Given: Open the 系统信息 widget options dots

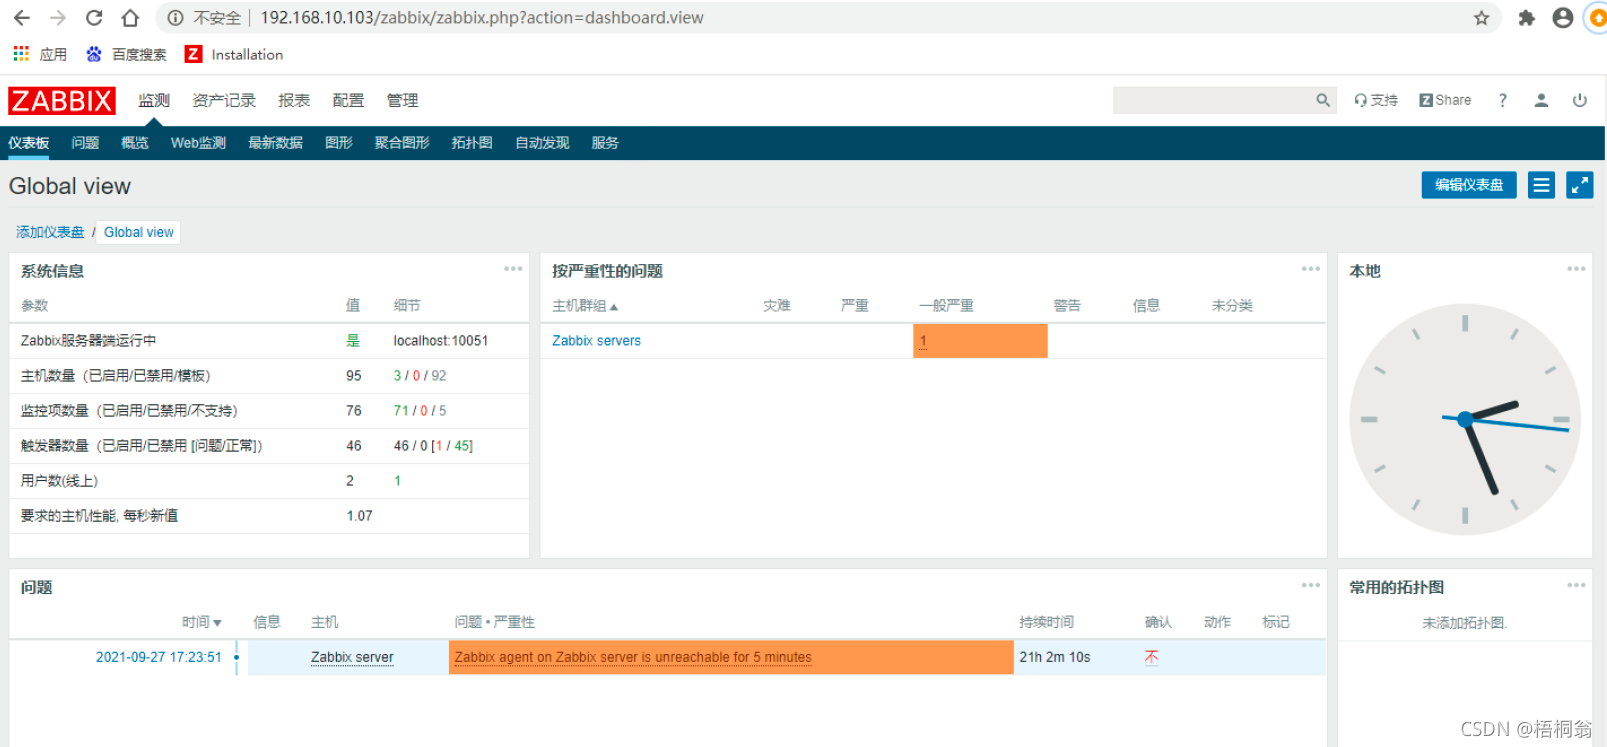Looking at the screenshot, I should (513, 269).
